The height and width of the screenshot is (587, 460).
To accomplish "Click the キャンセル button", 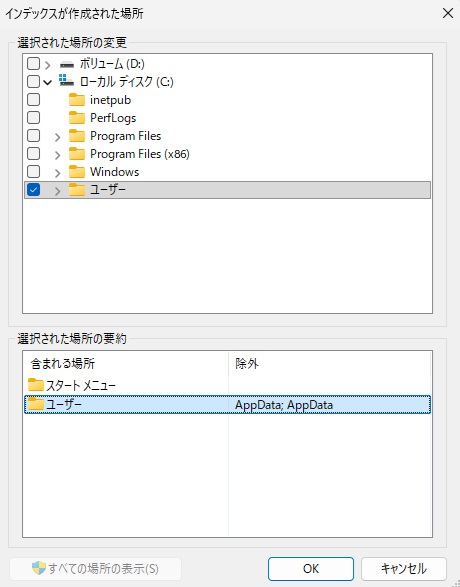I will pyautogui.click(x=404, y=569).
